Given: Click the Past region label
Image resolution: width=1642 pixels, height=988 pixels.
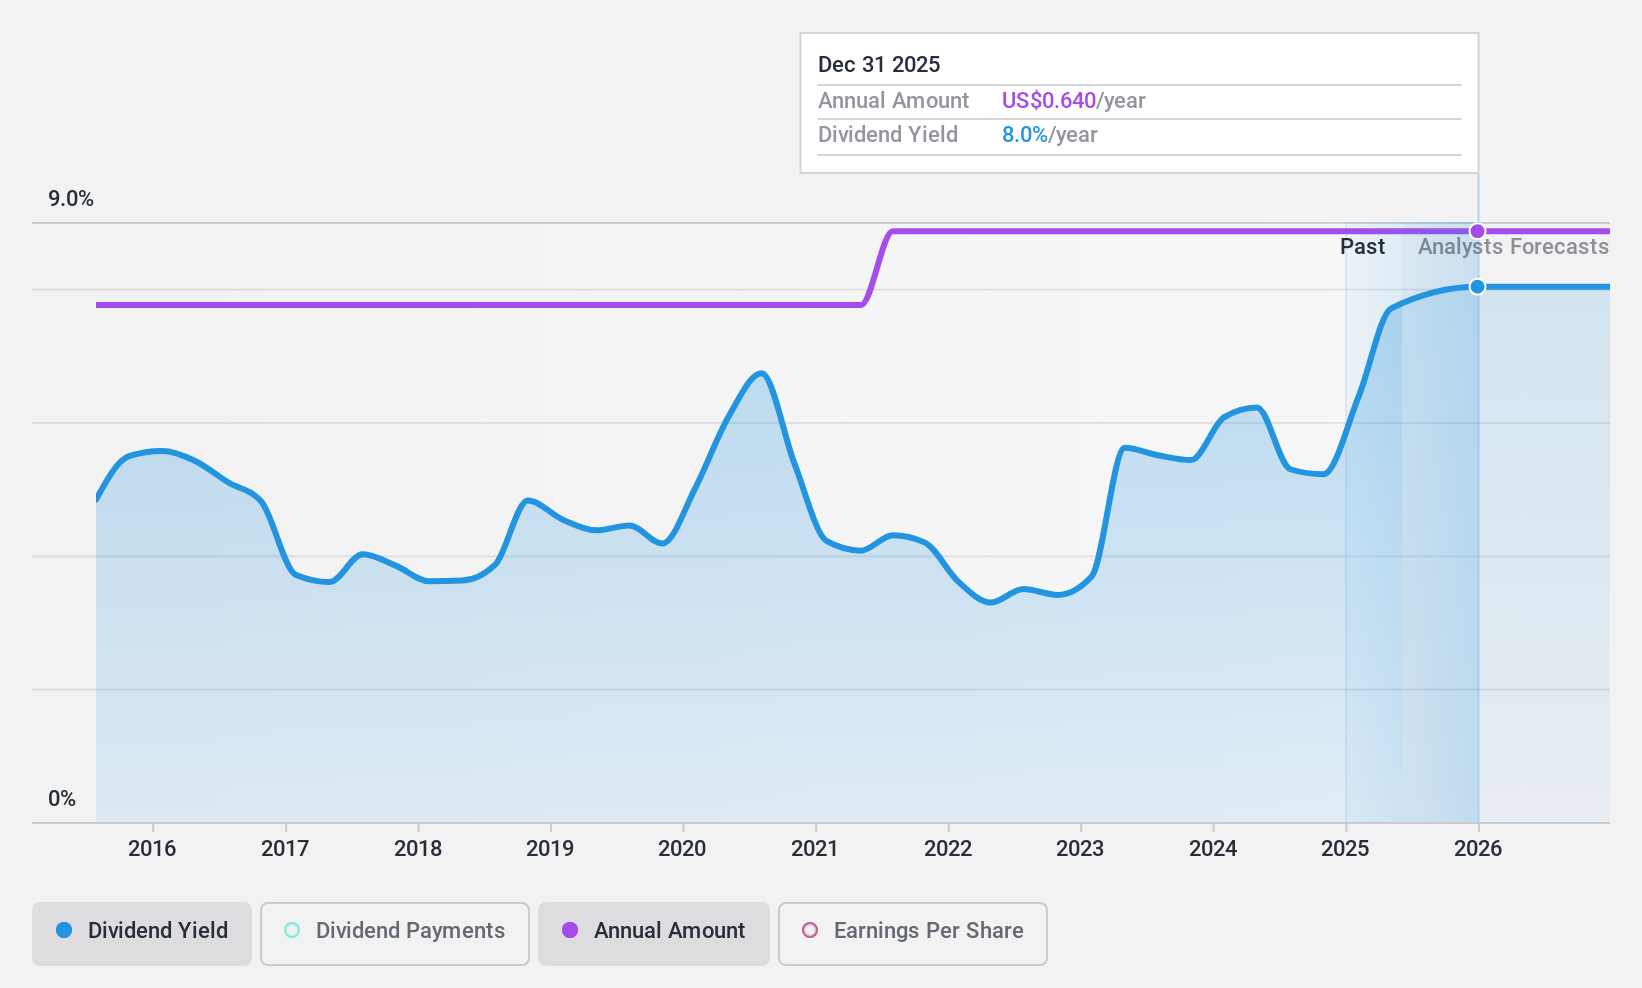Looking at the screenshot, I should 1362,247.
